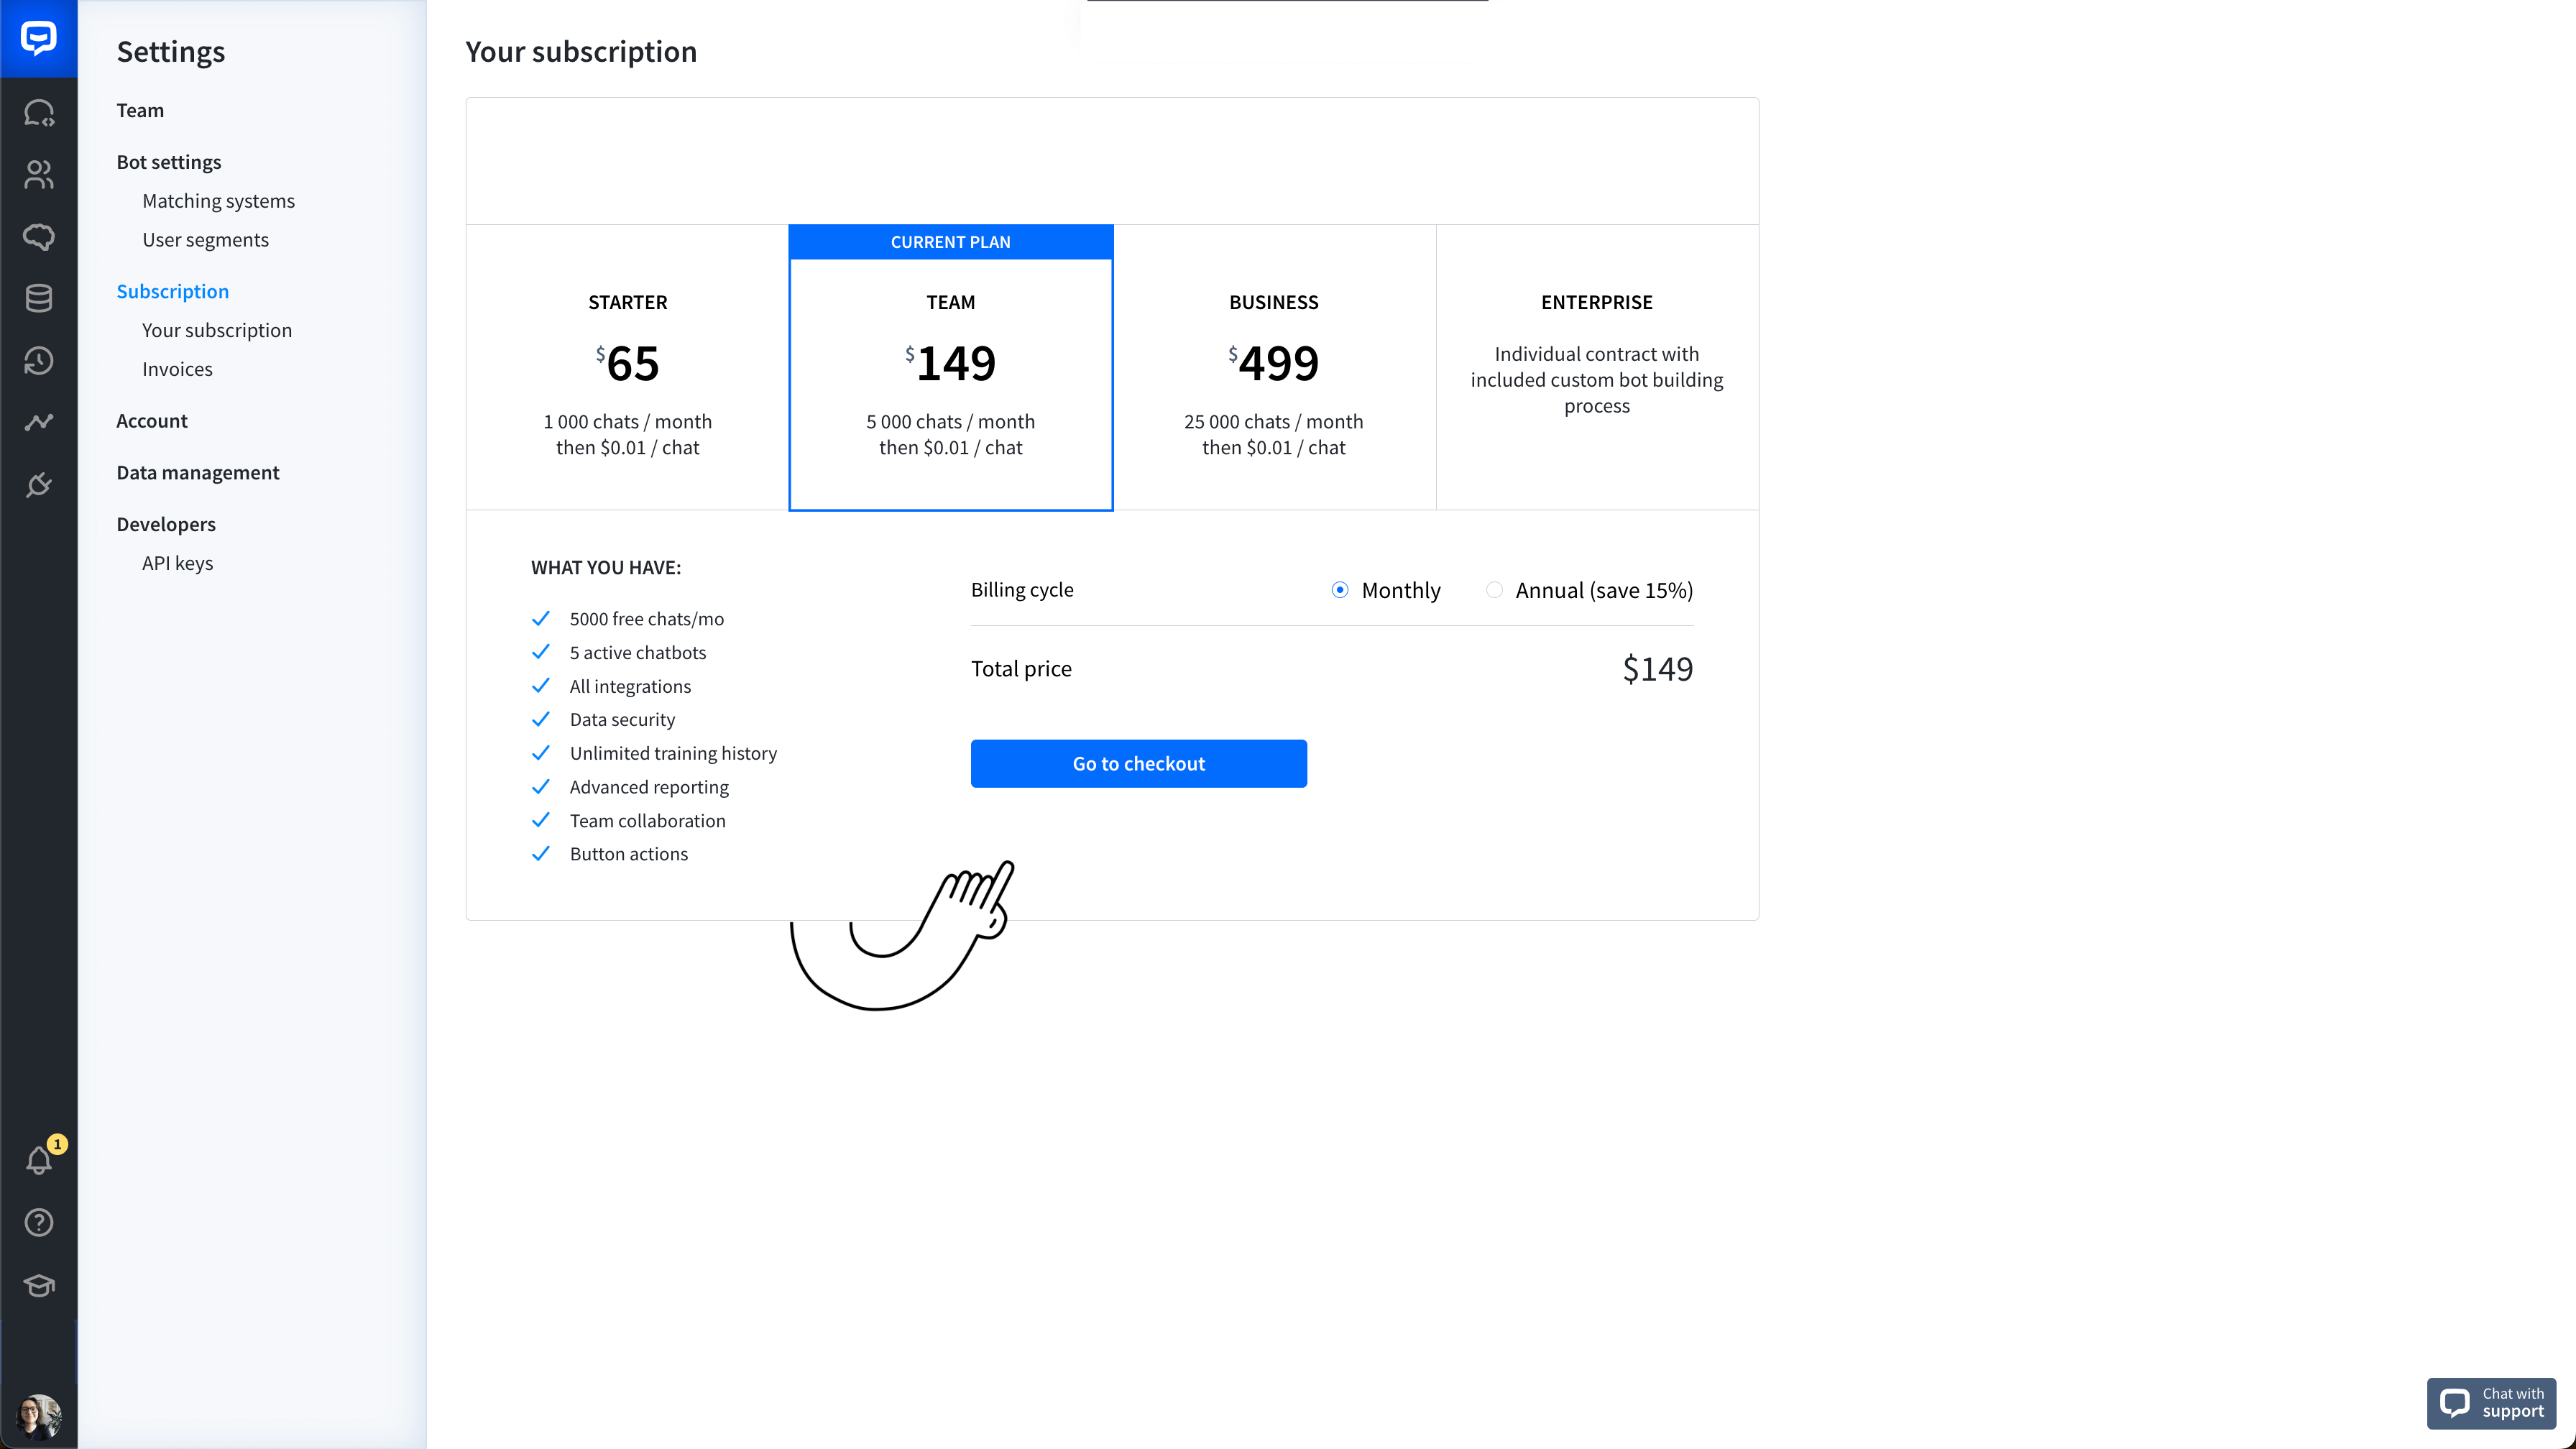Click the '5 active chatbots' feature text
The width and height of the screenshot is (2576, 1449).
[x=637, y=653]
